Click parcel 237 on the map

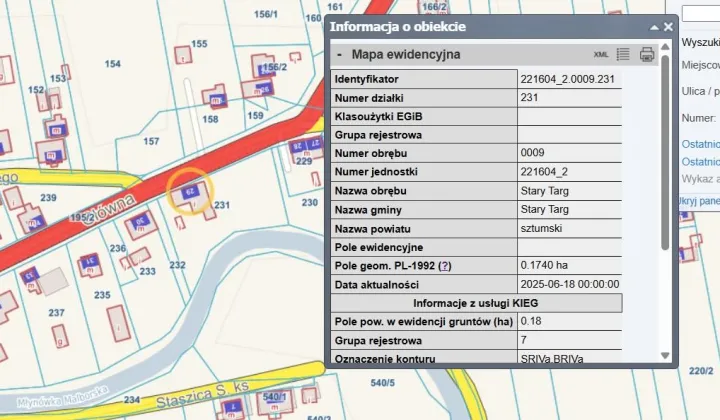[x=56, y=313]
